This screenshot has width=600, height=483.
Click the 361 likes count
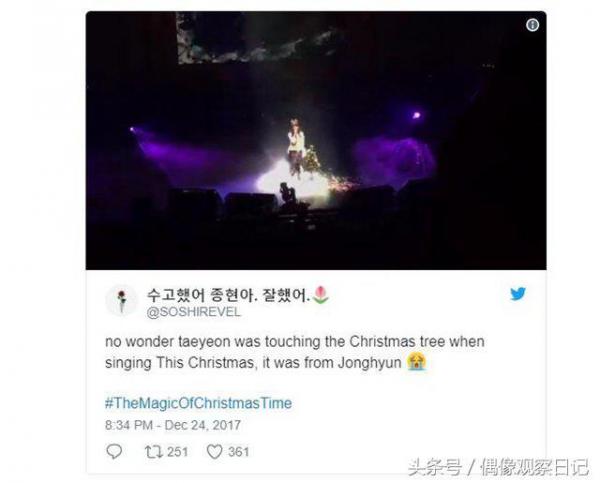pyautogui.click(x=238, y=452)
